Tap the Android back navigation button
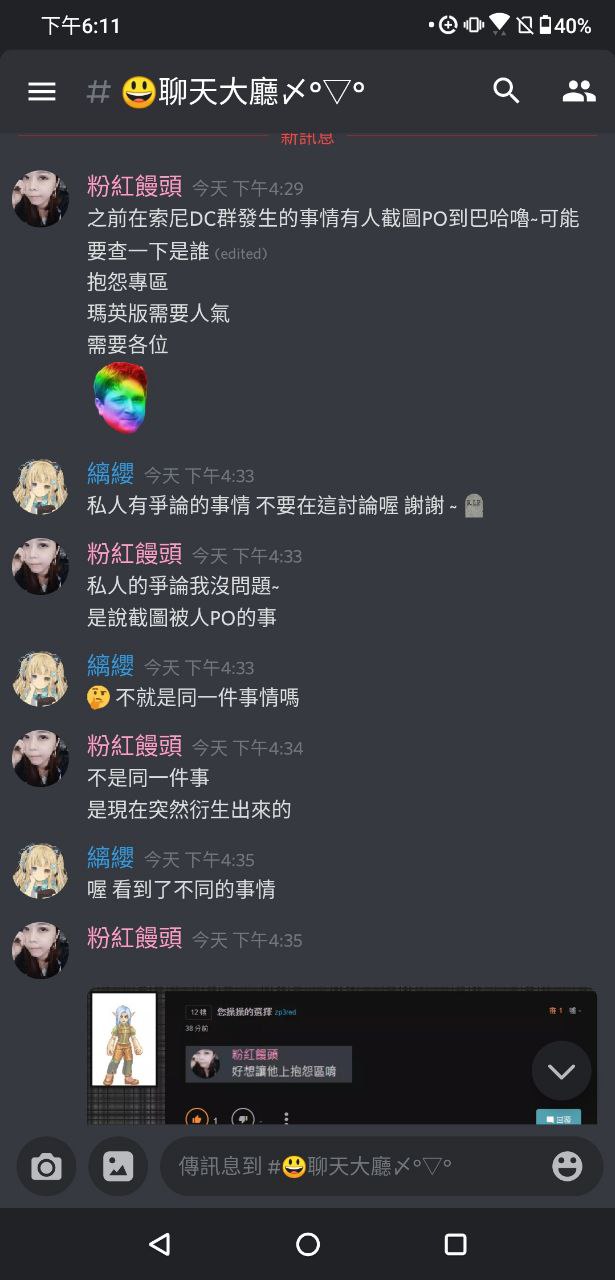 159,1244
